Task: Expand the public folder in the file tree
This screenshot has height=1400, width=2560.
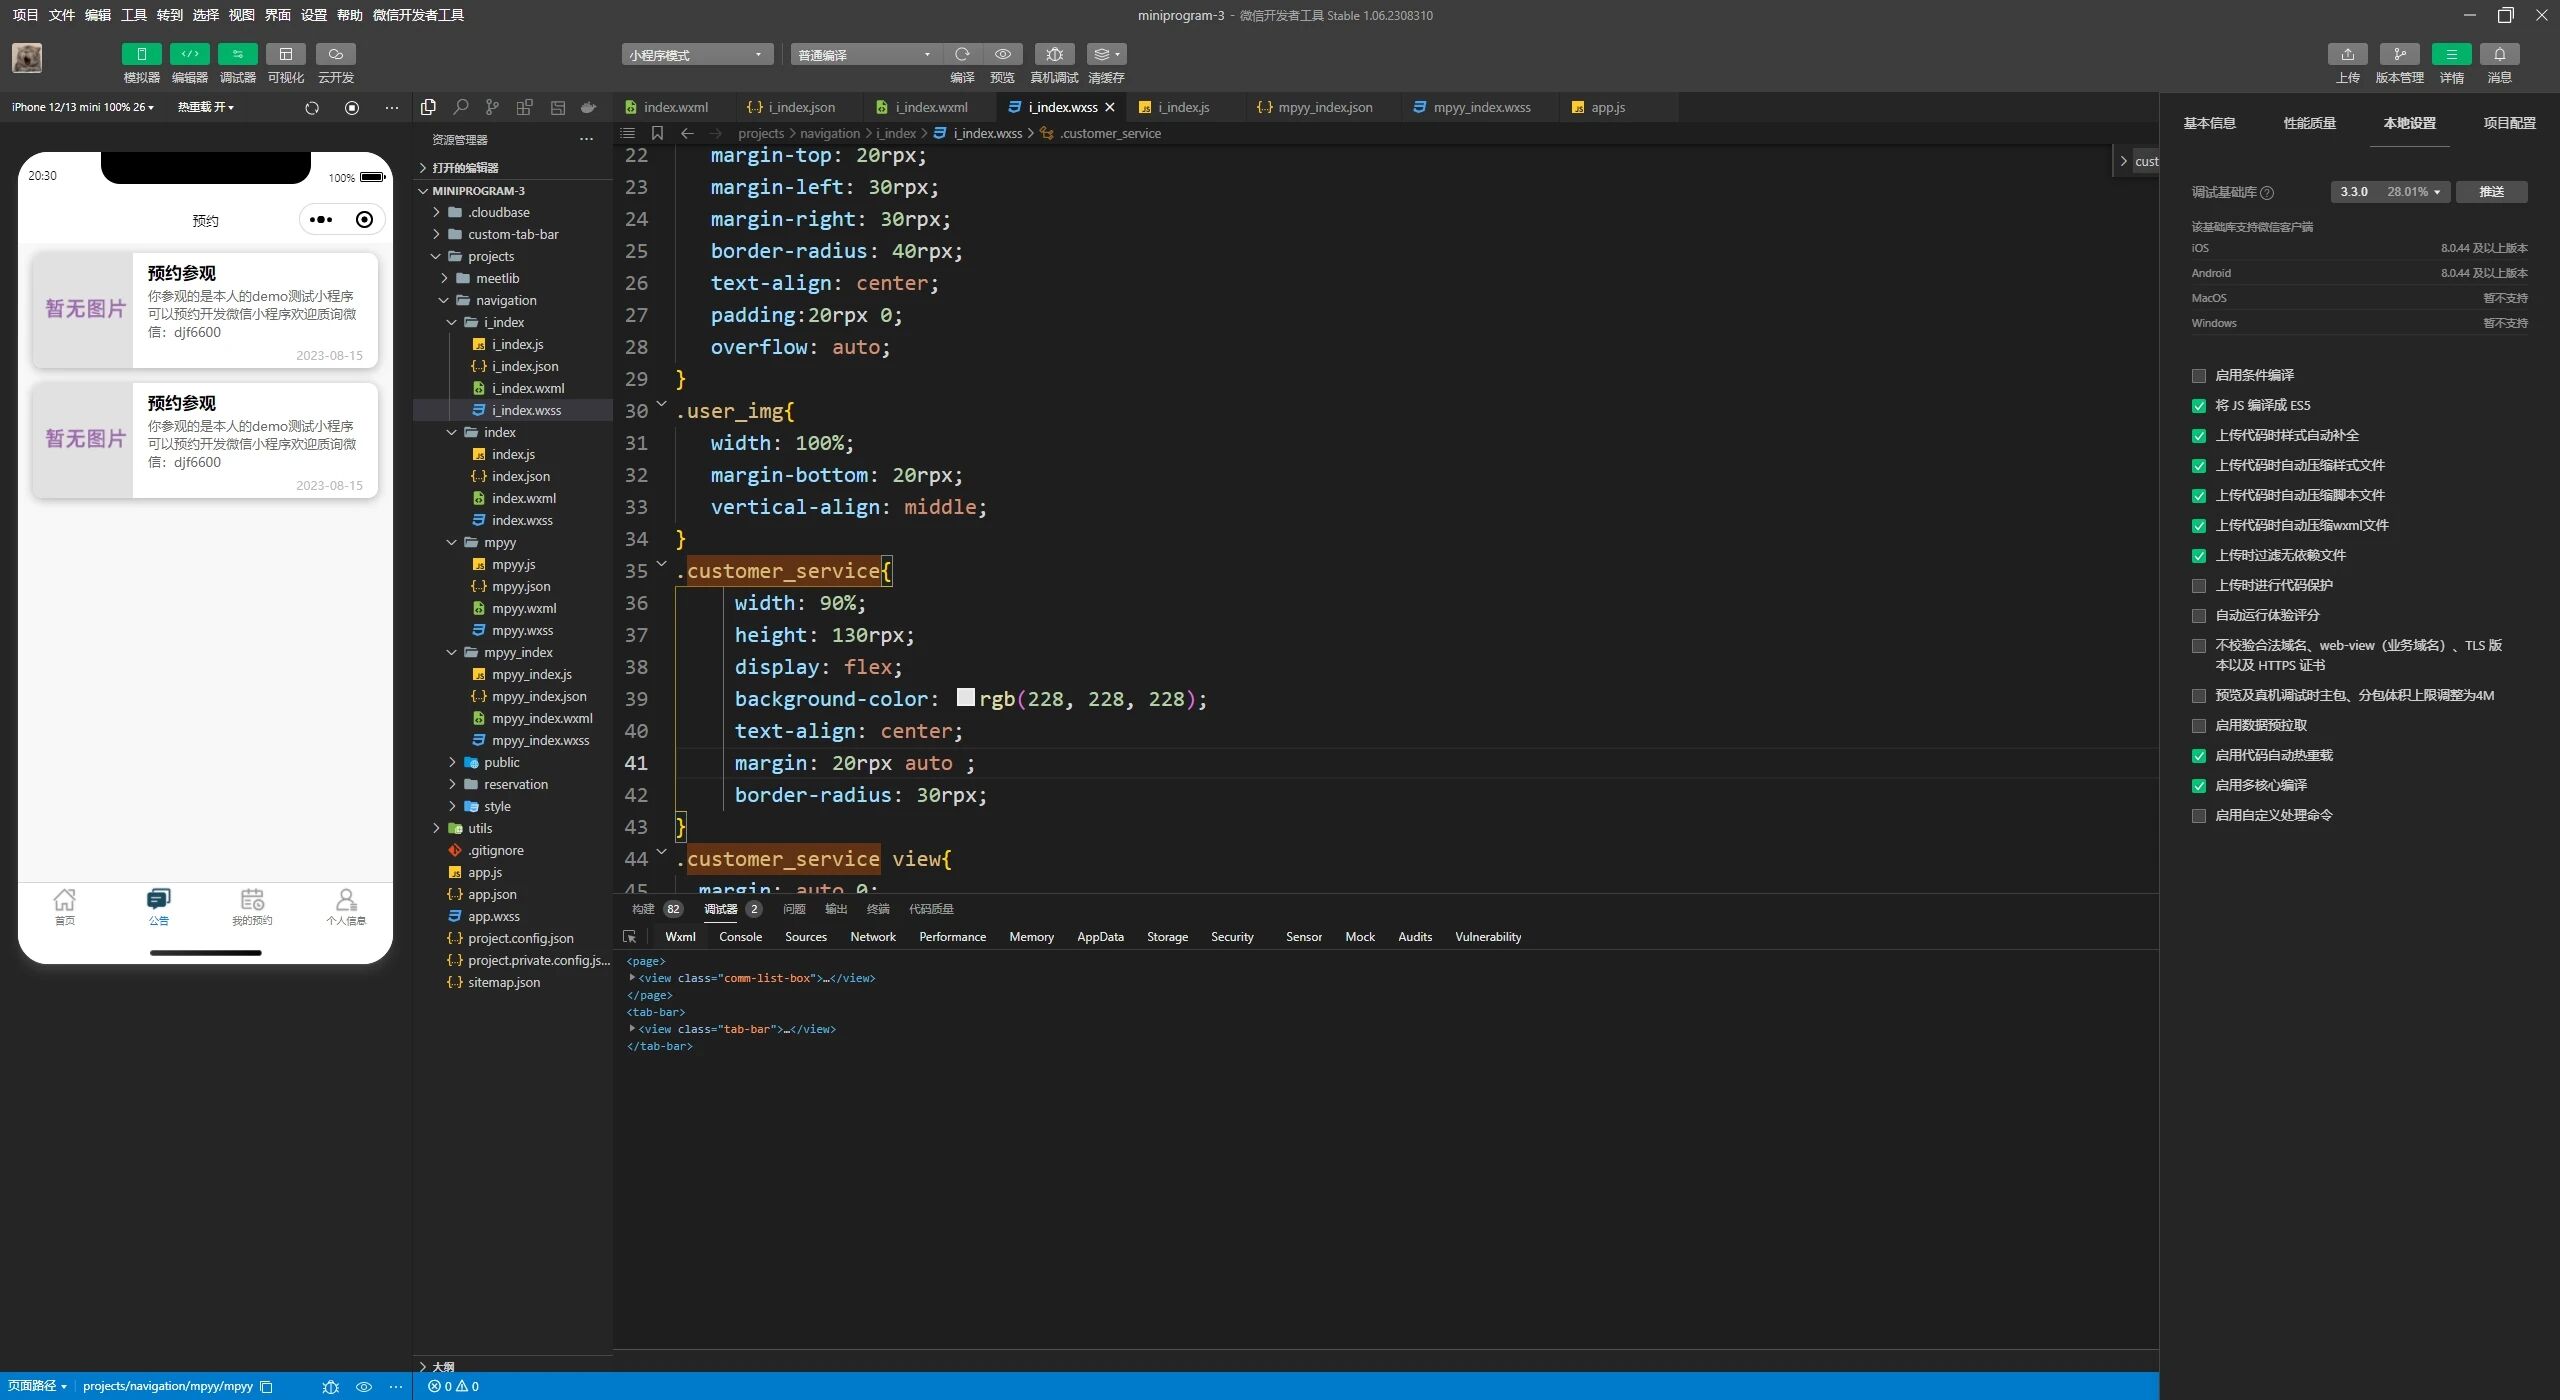Action: [x=501, y=762]
